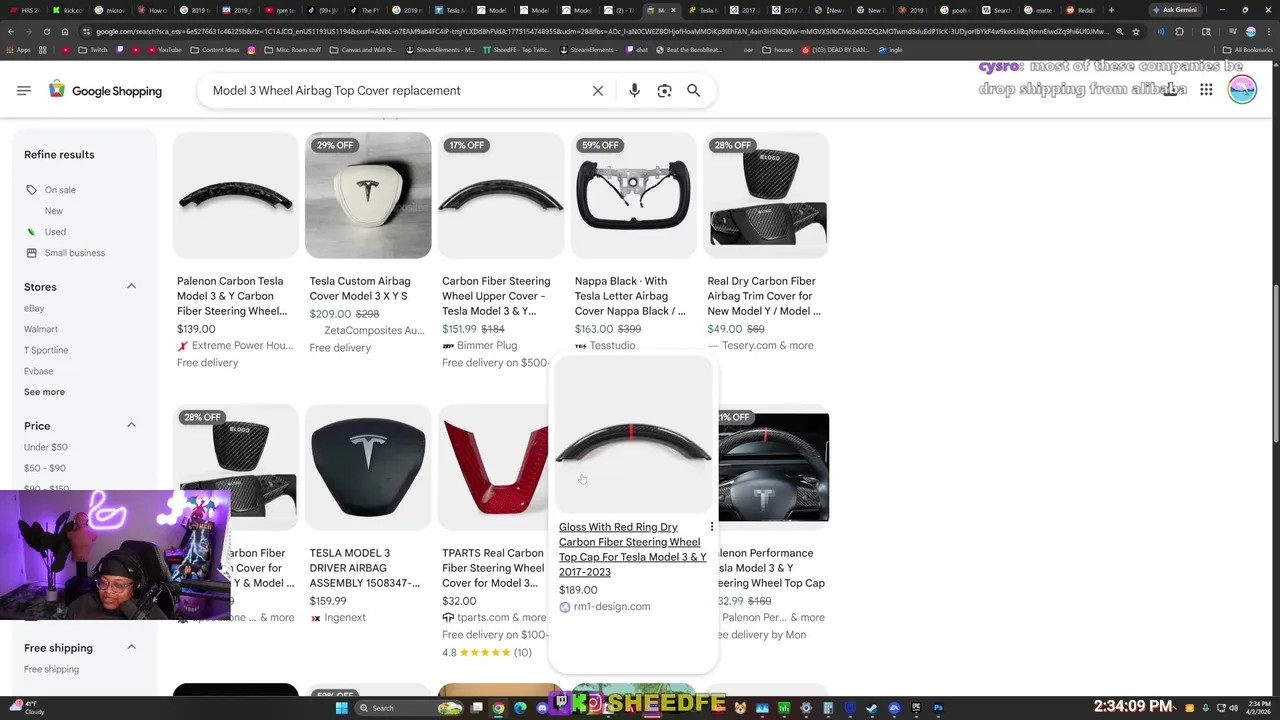
Task: Reload the page with the refresh icon
Action: pos(46,31)
